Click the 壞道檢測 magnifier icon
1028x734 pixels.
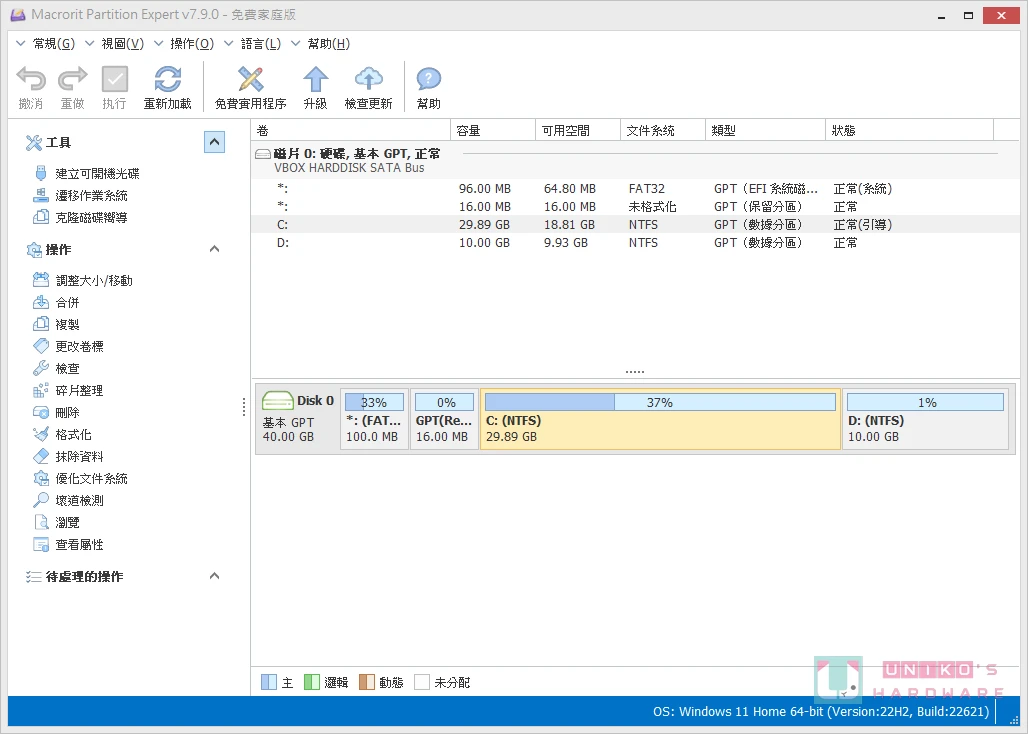[41, 500]
